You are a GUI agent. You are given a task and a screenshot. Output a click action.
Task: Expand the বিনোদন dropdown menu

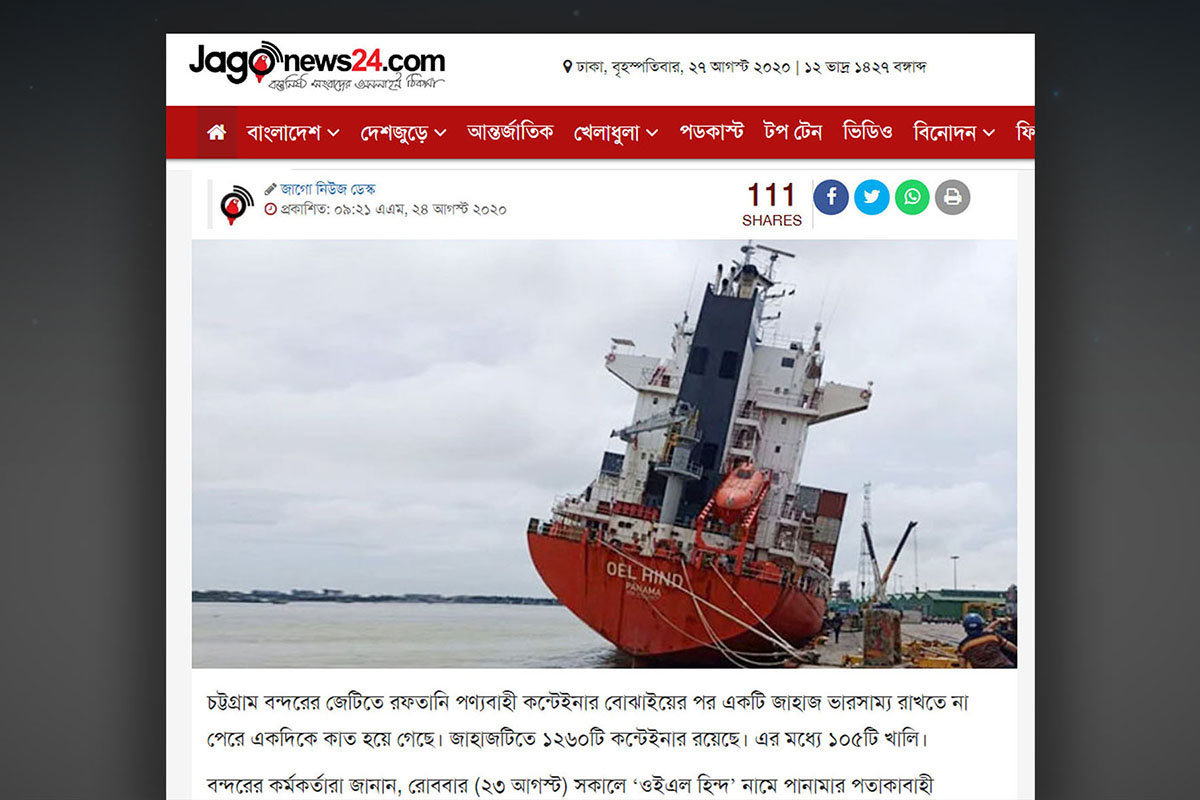pos(954,132)
